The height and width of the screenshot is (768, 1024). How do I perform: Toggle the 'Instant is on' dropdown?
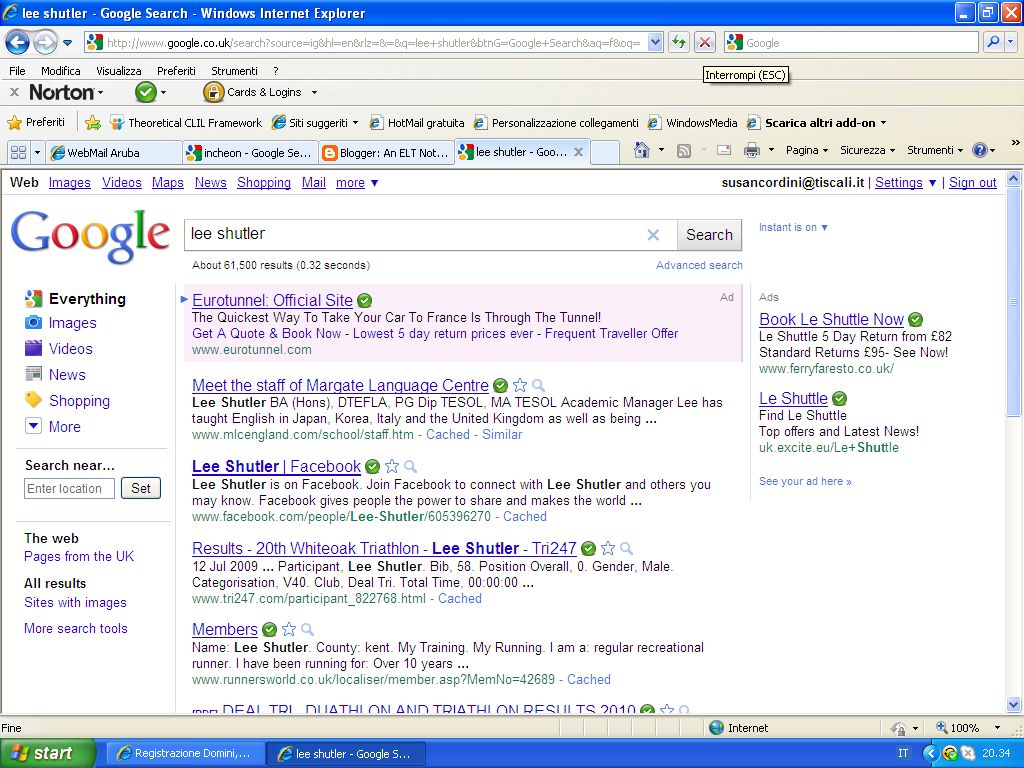coord(793,227)
